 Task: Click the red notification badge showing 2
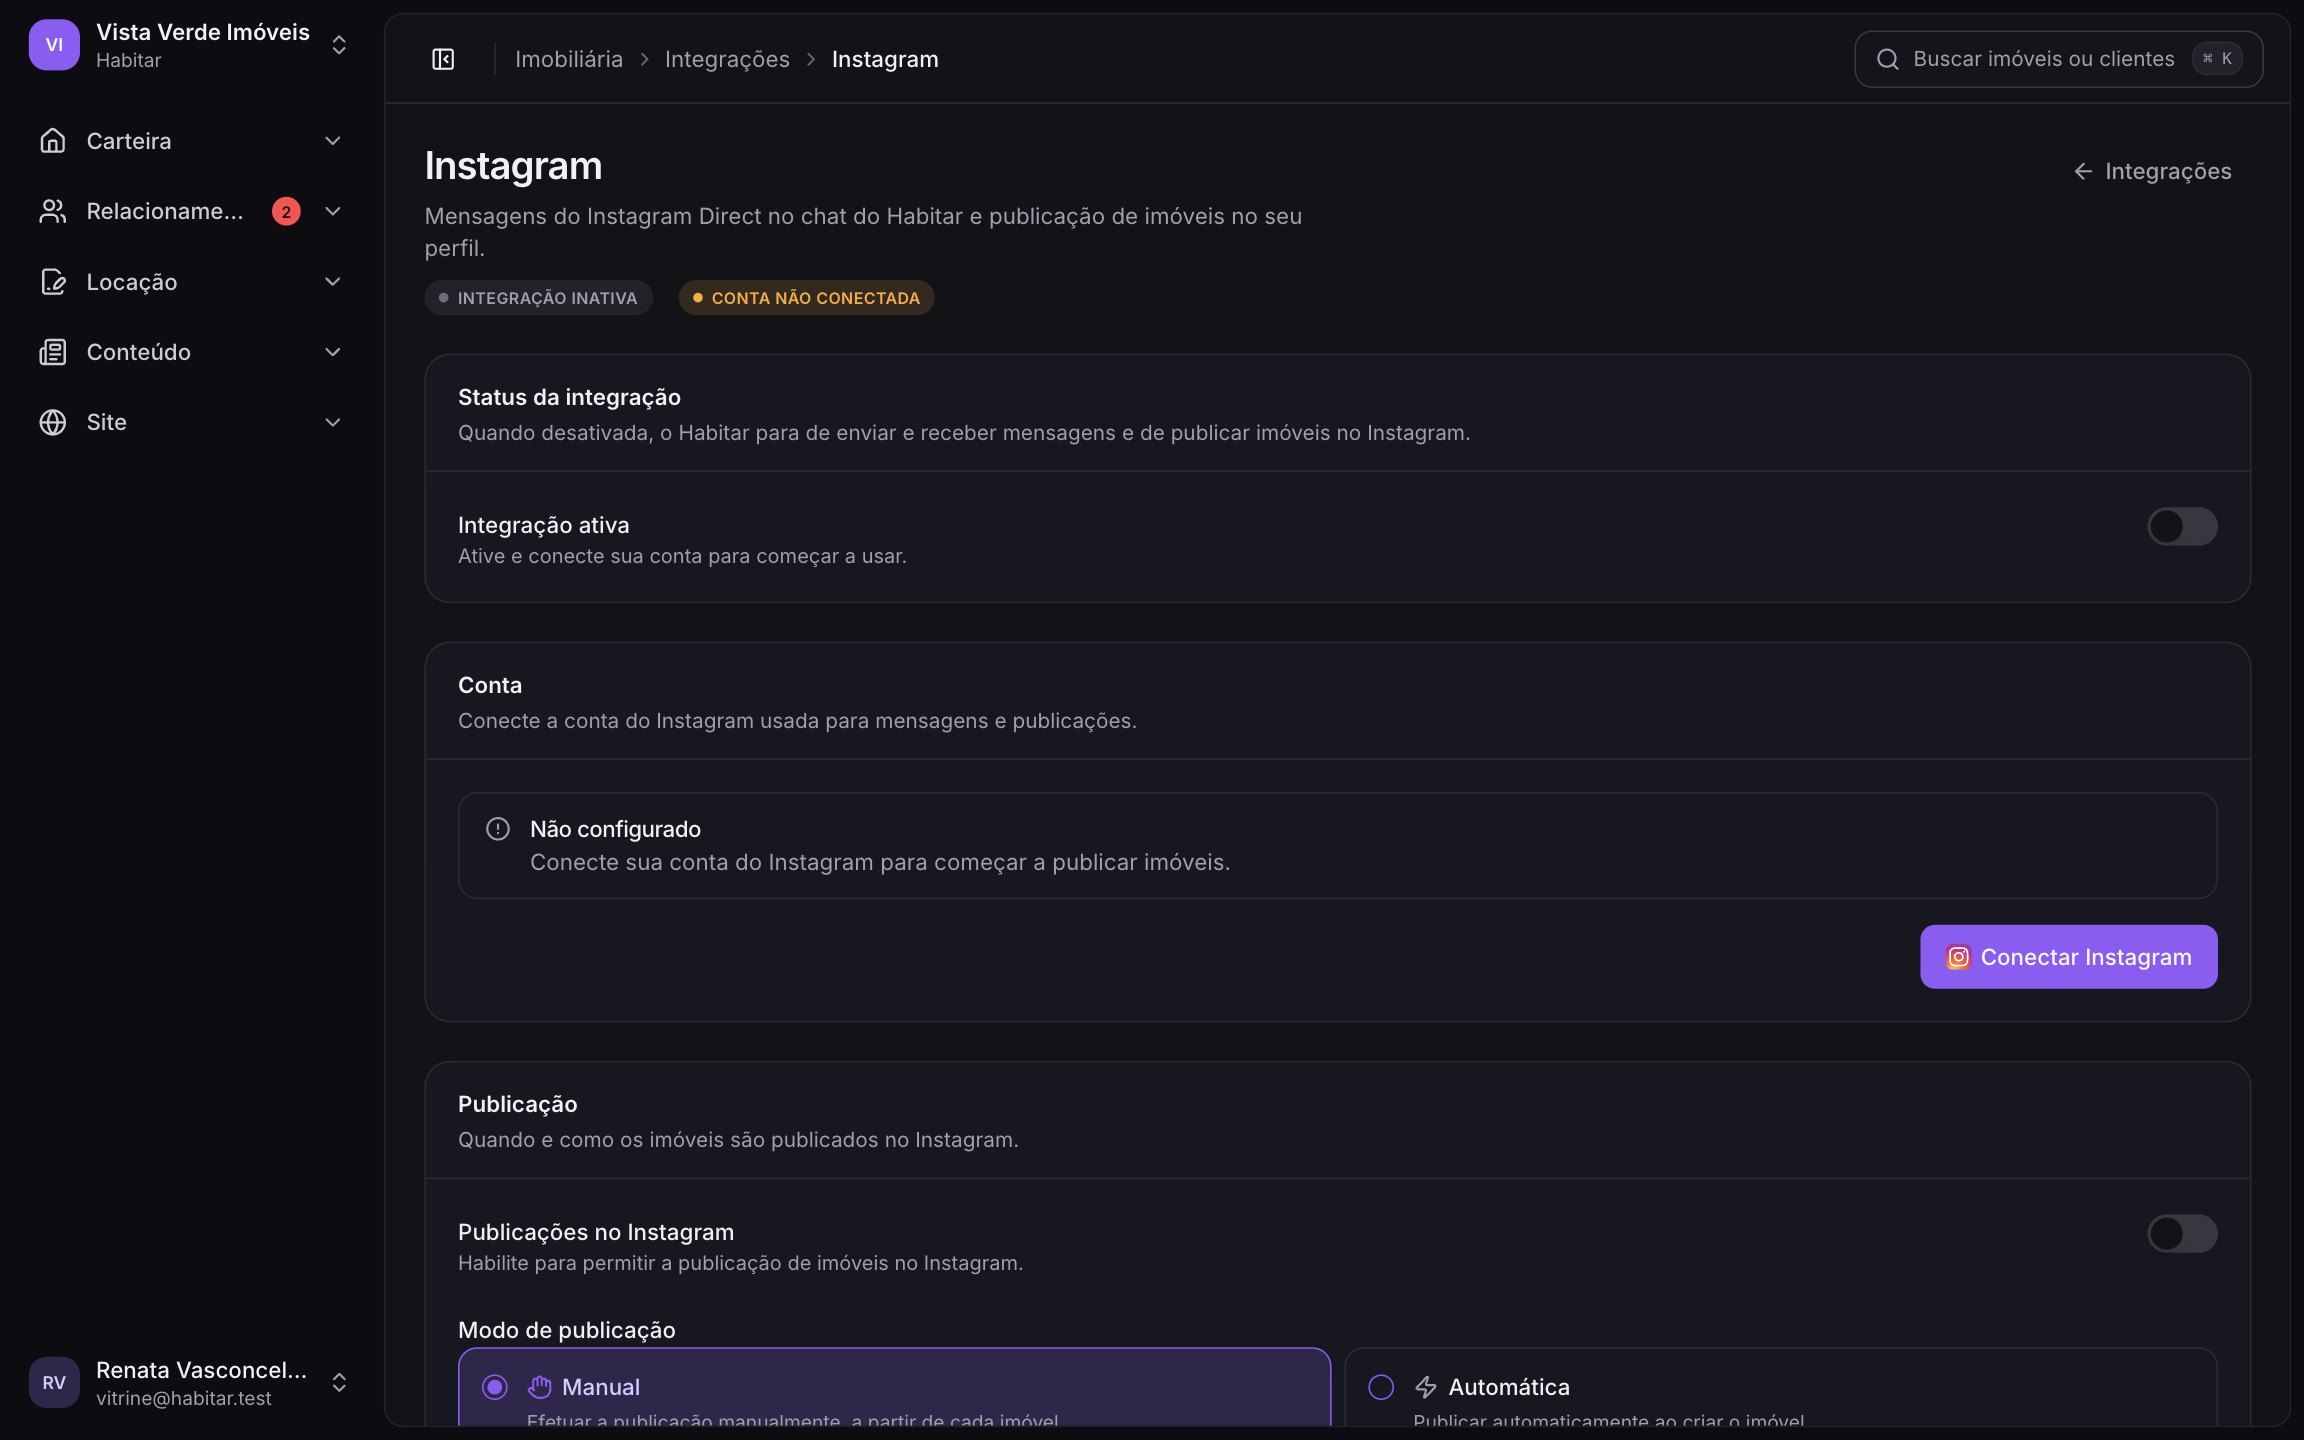pyautogui.click(x=286, y=211)
